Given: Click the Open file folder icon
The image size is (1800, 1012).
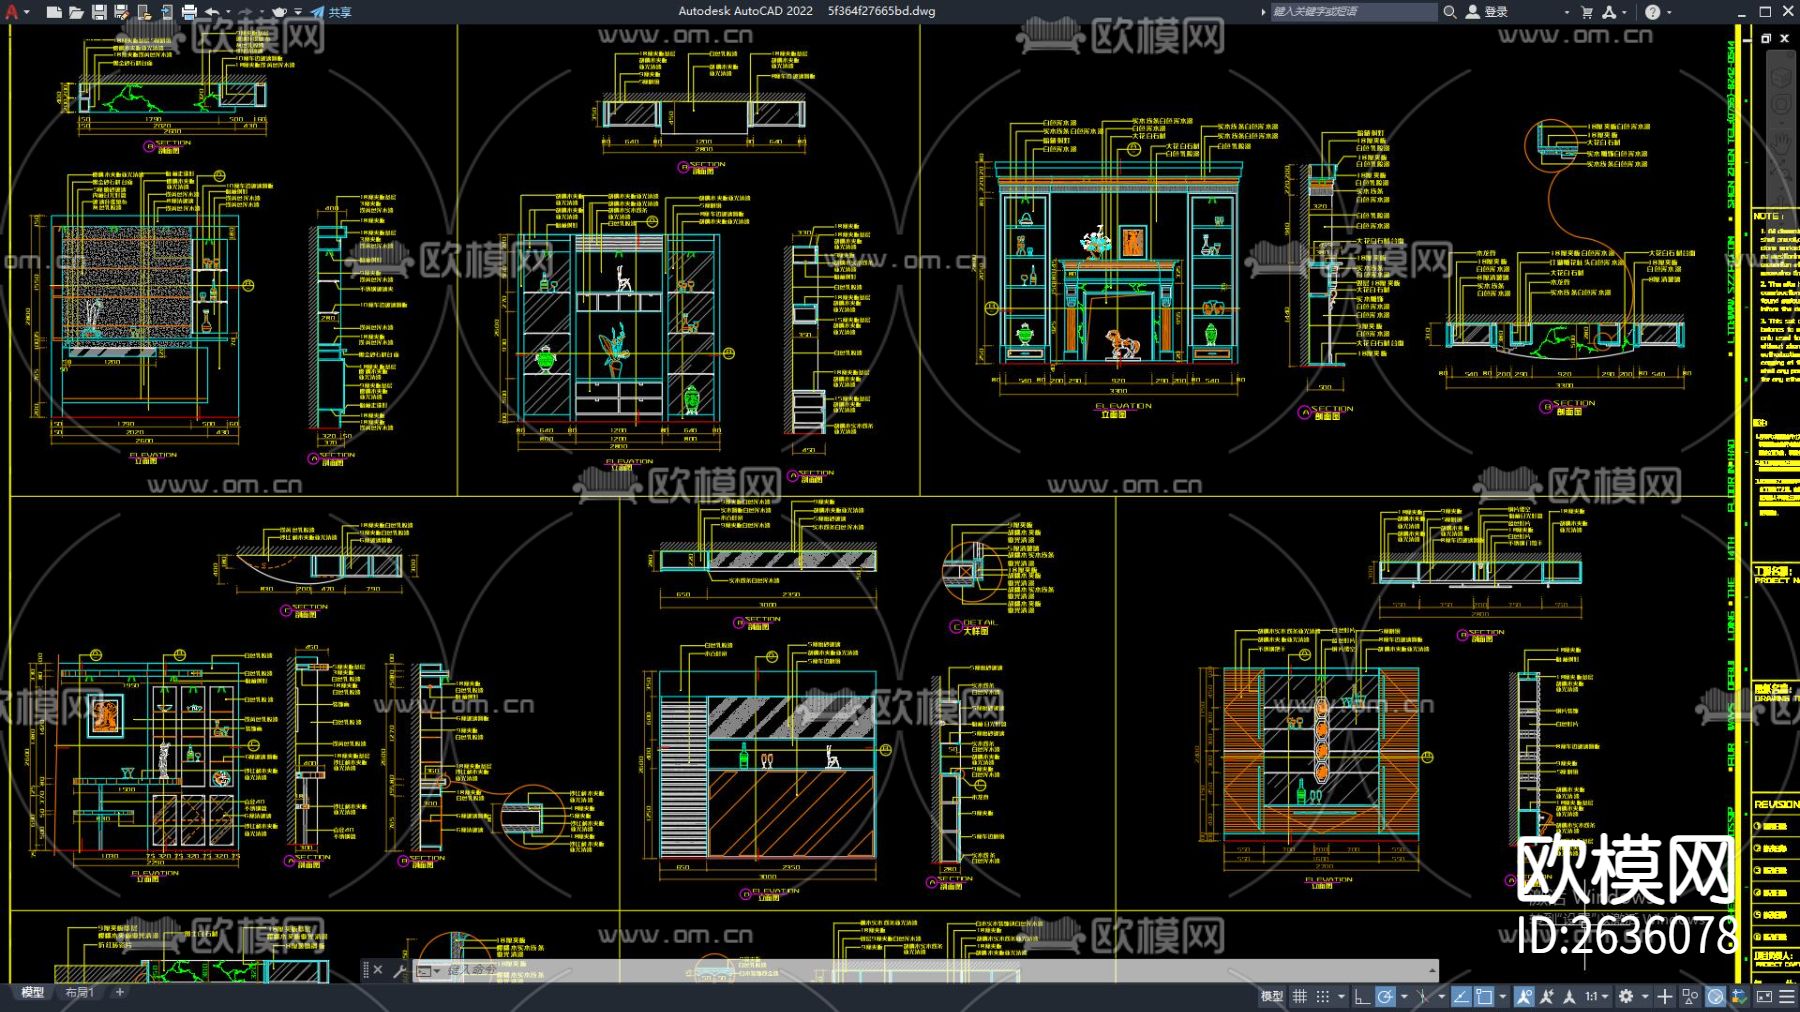Looking at the screenshot, I should 76,12.
